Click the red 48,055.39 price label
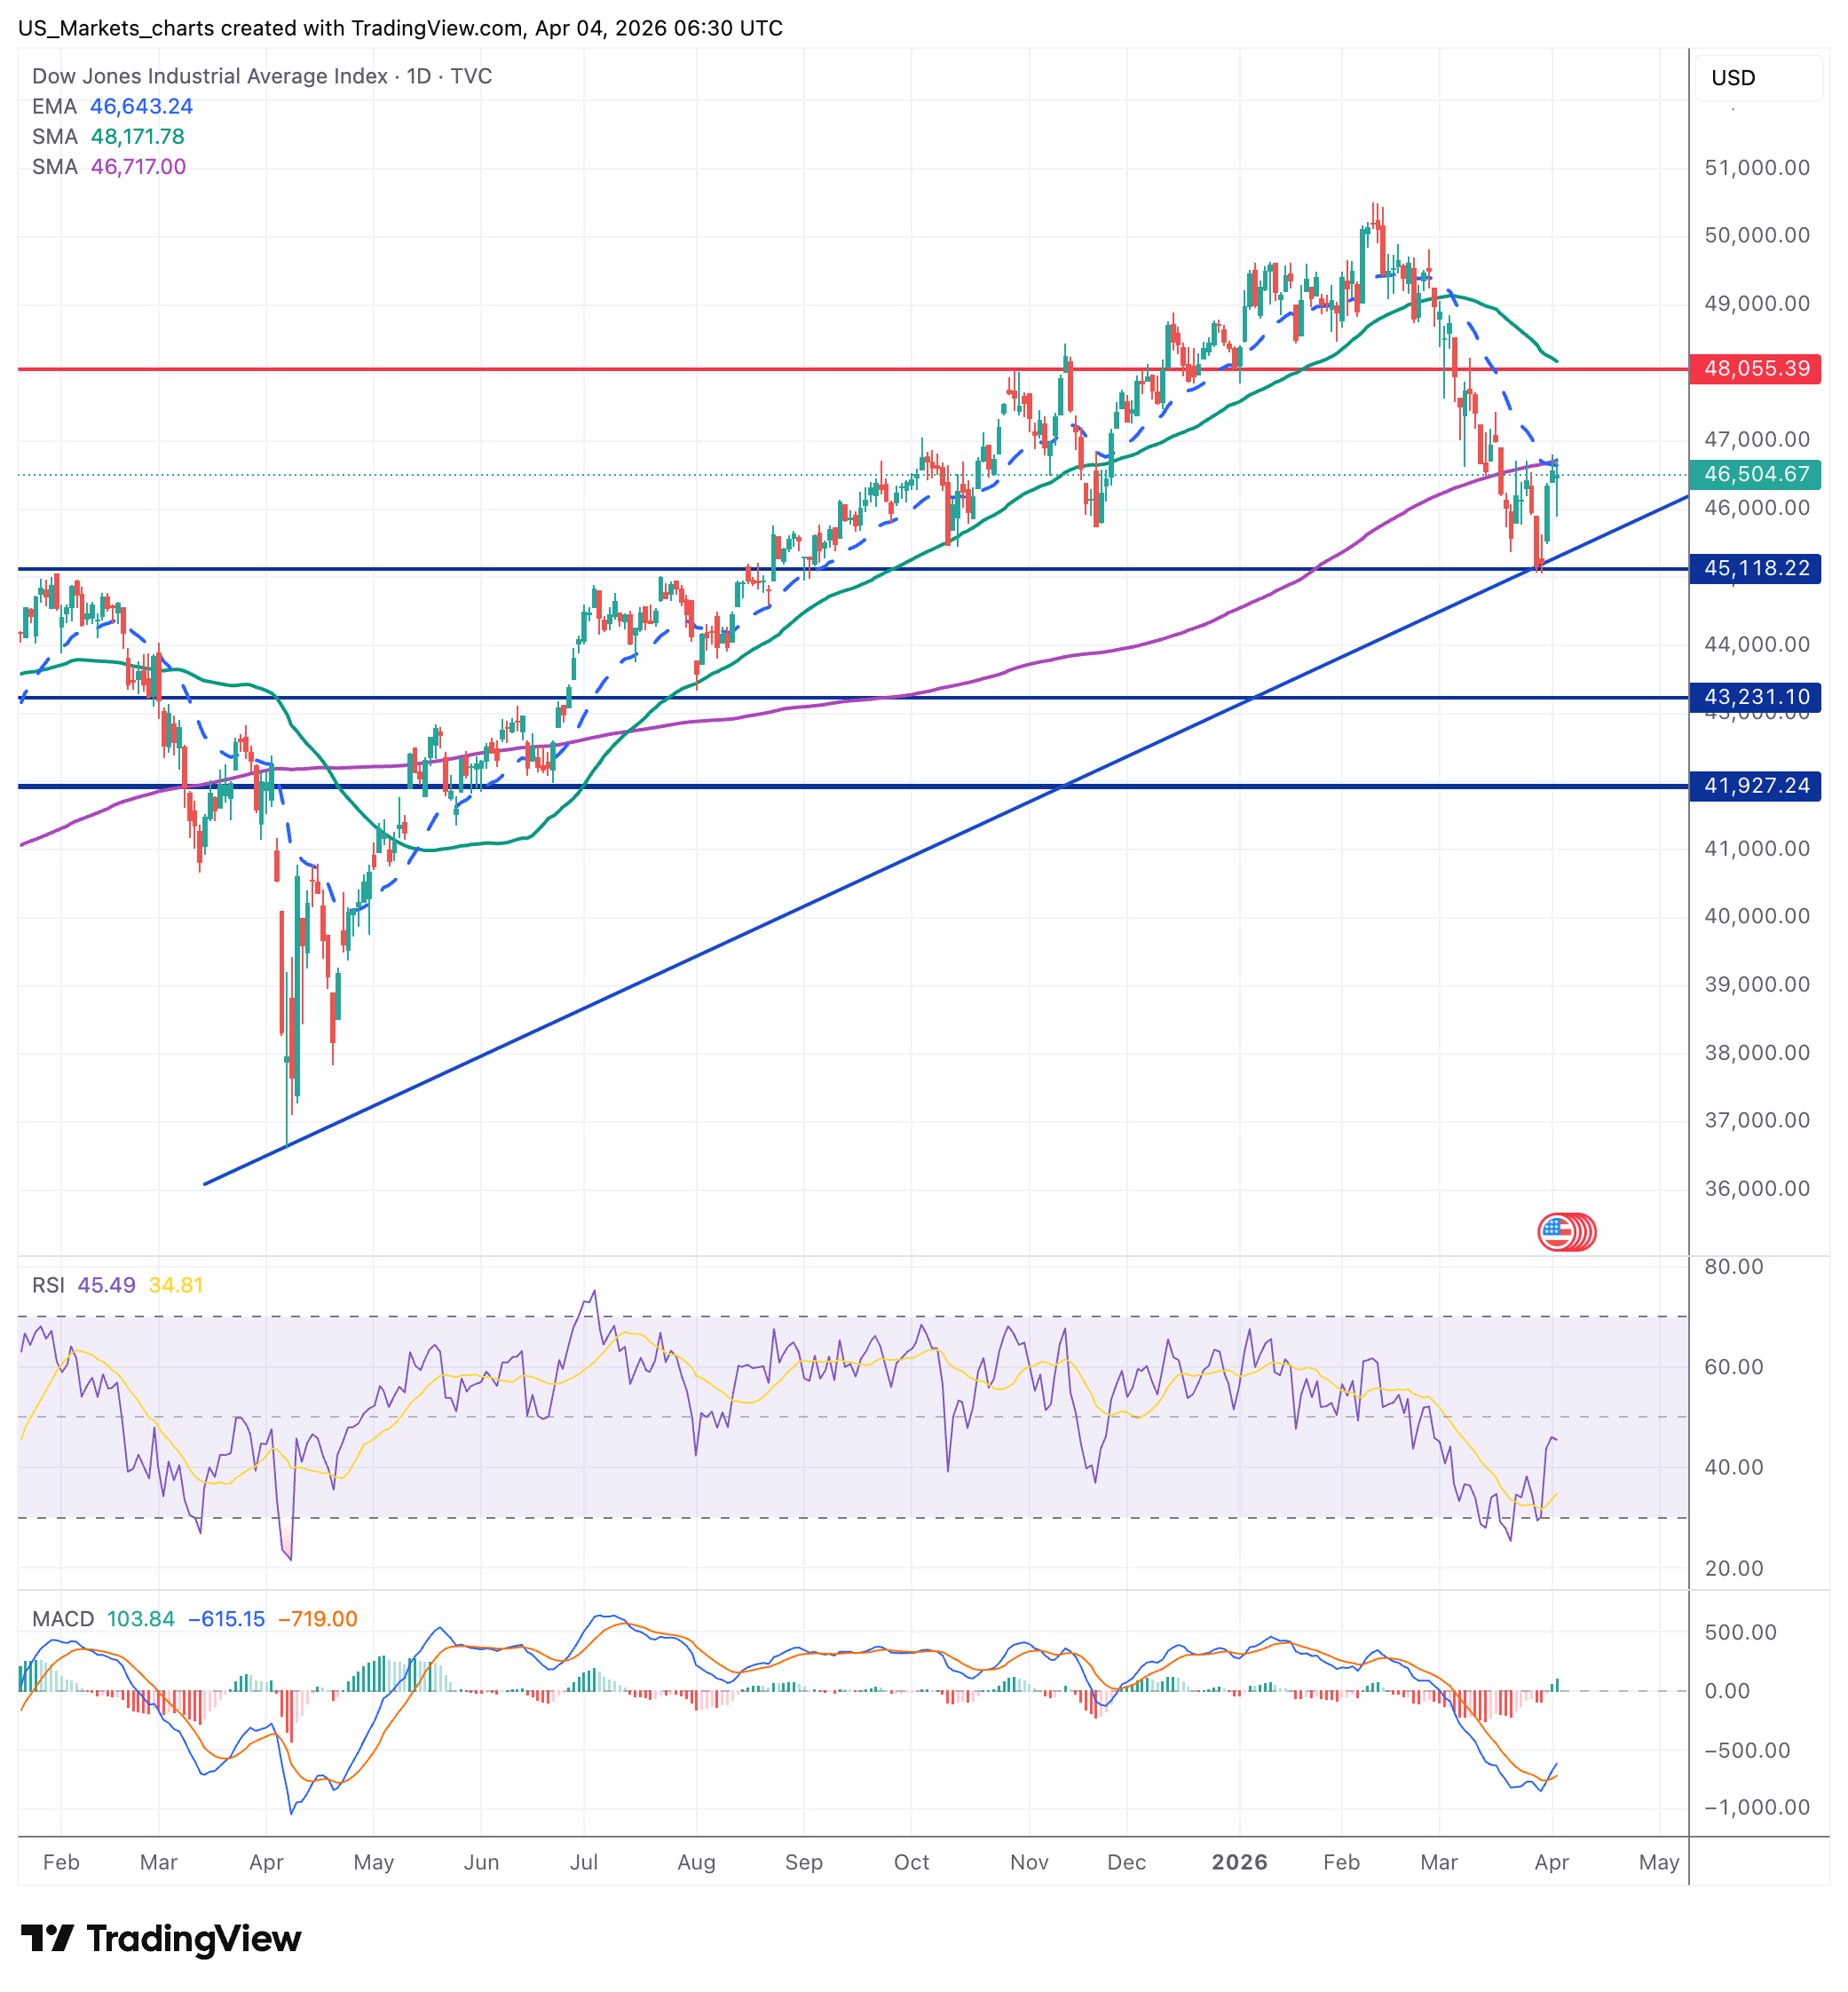 tap(1754, 369)
